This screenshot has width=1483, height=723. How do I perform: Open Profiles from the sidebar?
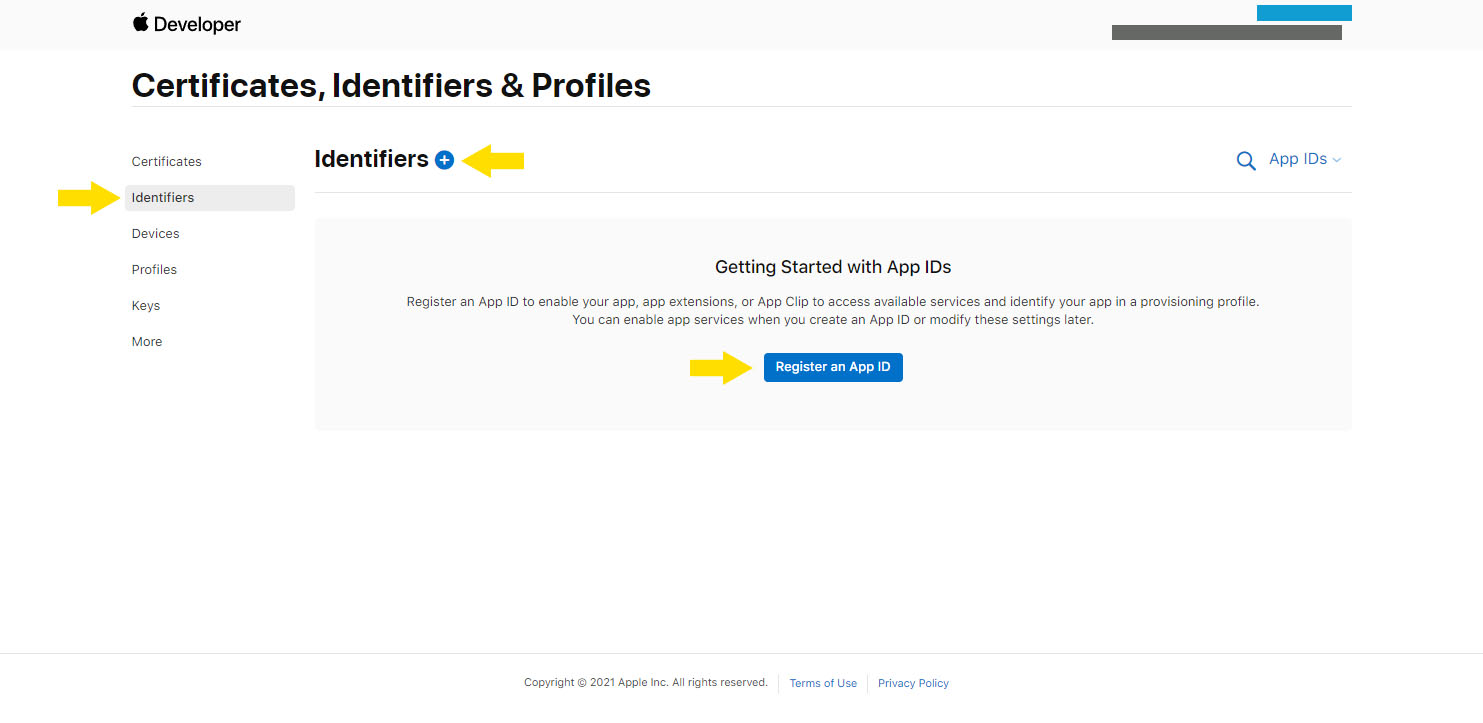pos(154,269)
